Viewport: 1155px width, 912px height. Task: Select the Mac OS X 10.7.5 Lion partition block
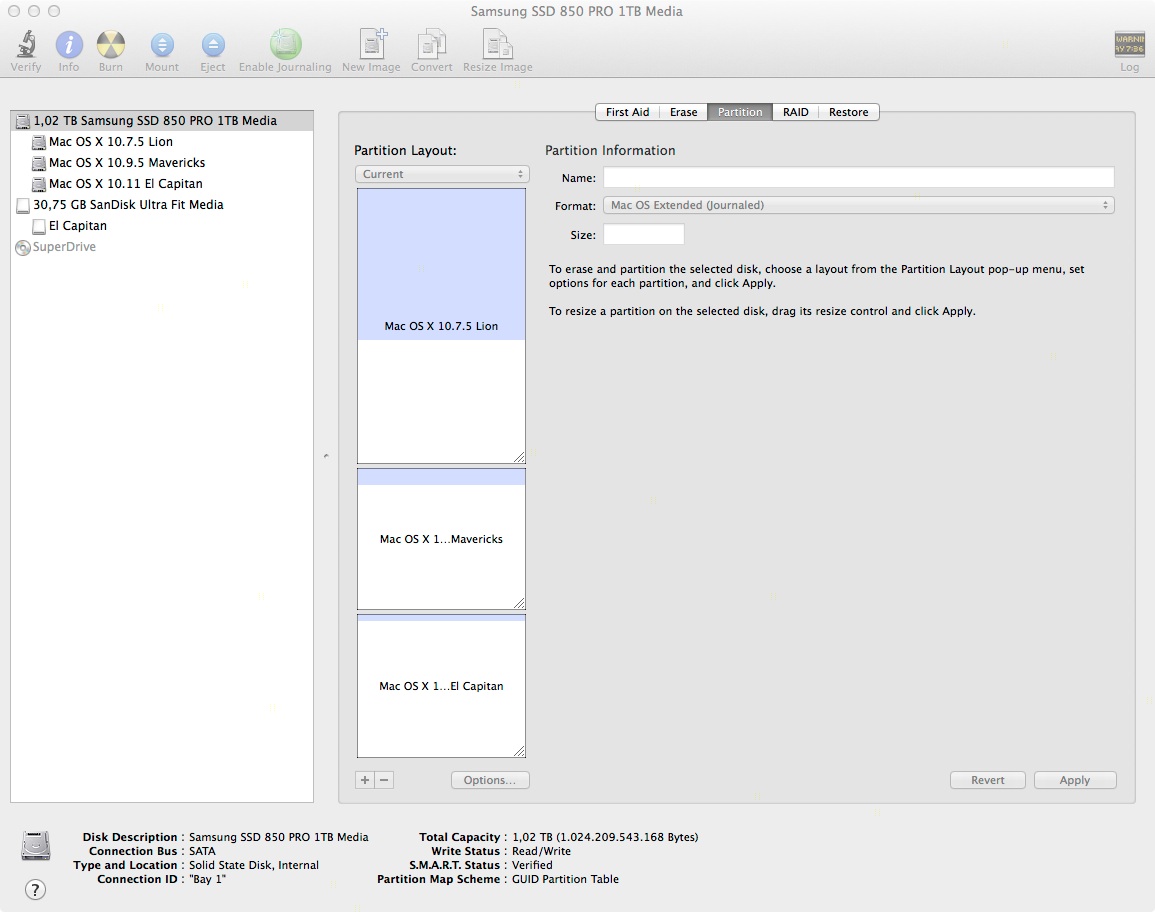[441, 326]
